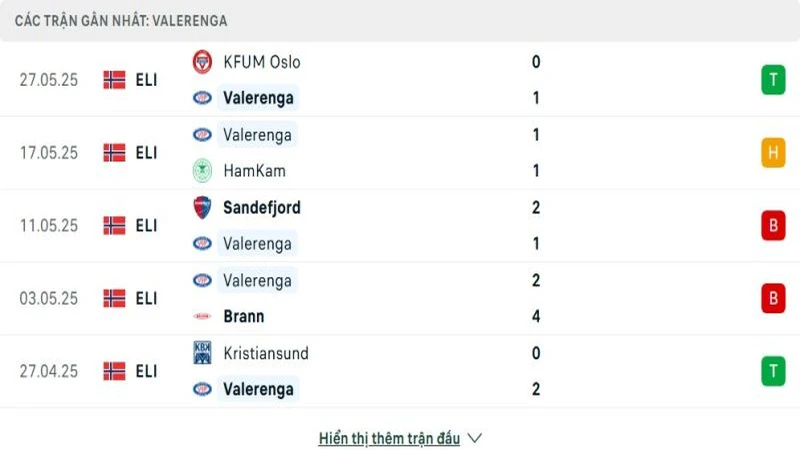Click red B badge for Sandefjord match
800x450 pixels.
coord(772,226)
